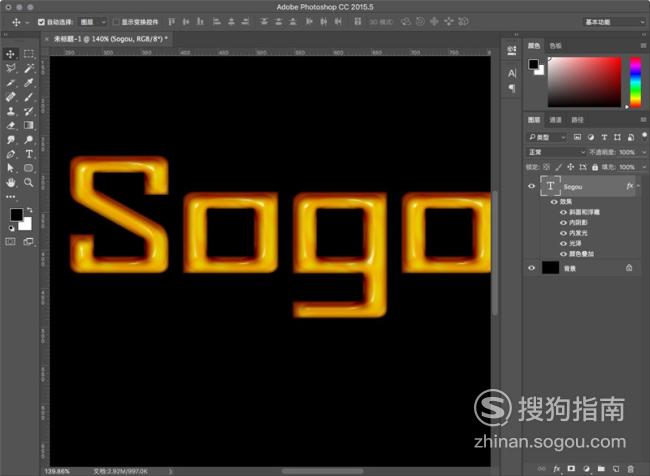Reset default foreground and background colors
The image size is (650, 476).
(12, 228)
